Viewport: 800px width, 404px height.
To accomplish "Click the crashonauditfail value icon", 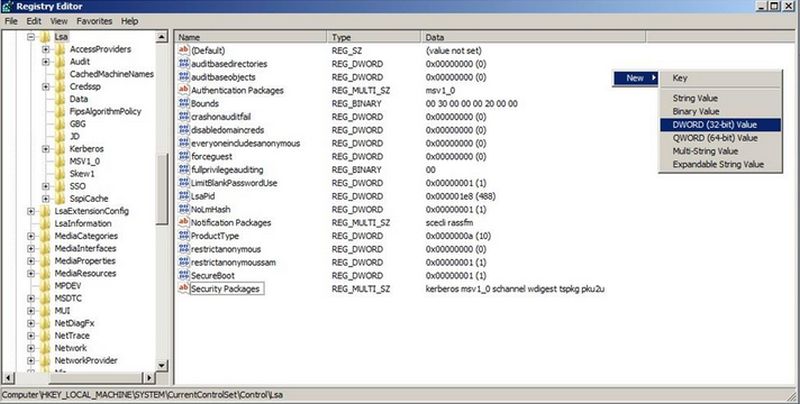I will pyautogui.click(x=184, y=117).
